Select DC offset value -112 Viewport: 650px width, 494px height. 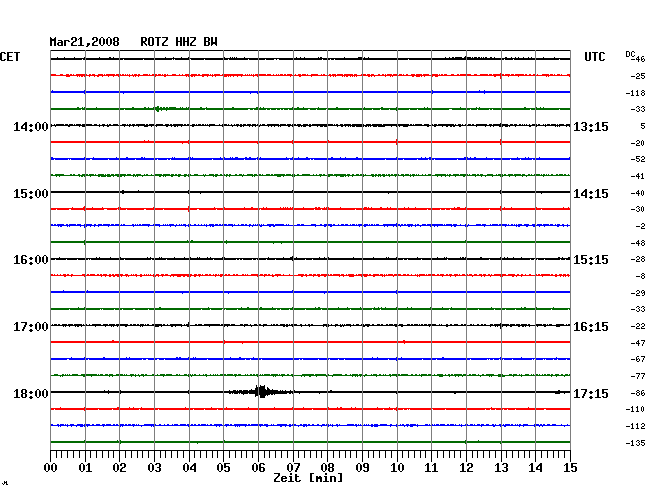click(635, 426)
